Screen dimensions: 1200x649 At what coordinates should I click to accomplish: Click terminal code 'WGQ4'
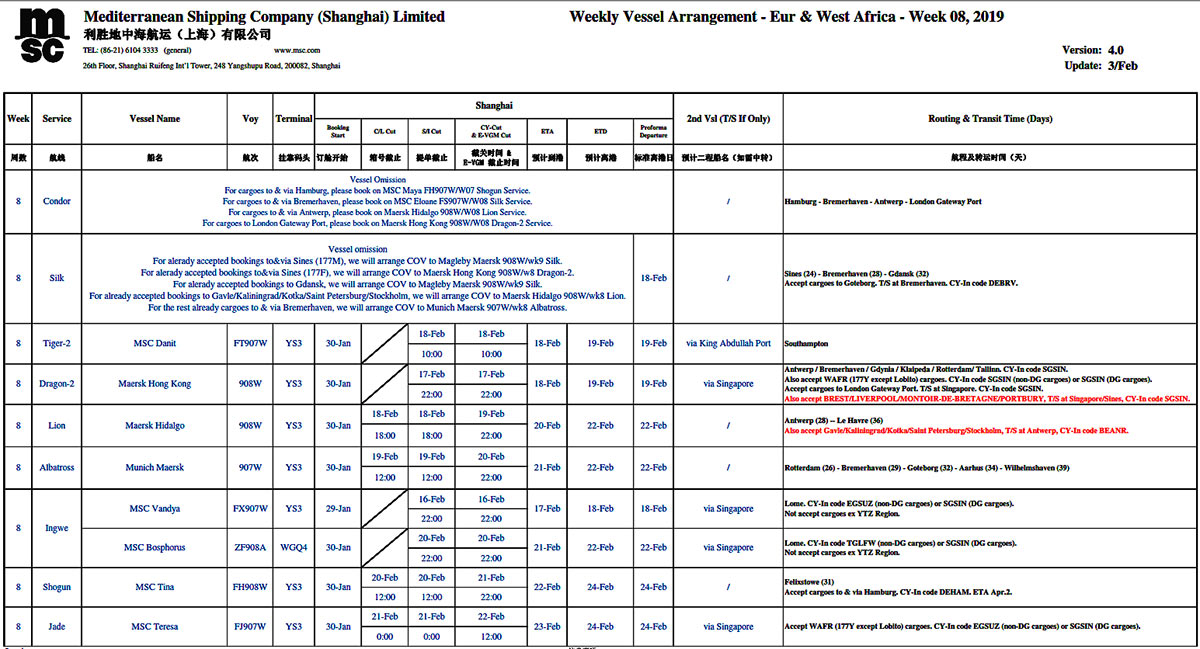(294, 548)
